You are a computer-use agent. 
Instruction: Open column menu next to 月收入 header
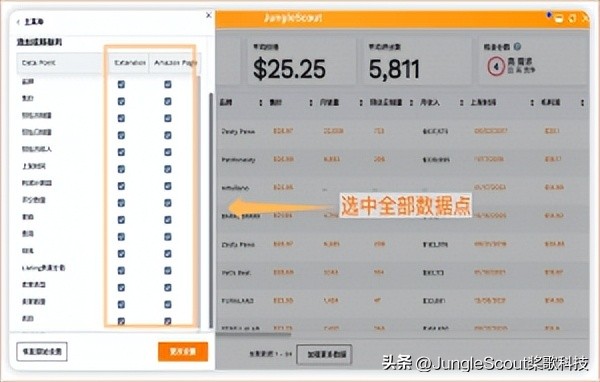[x=461, y=103]
